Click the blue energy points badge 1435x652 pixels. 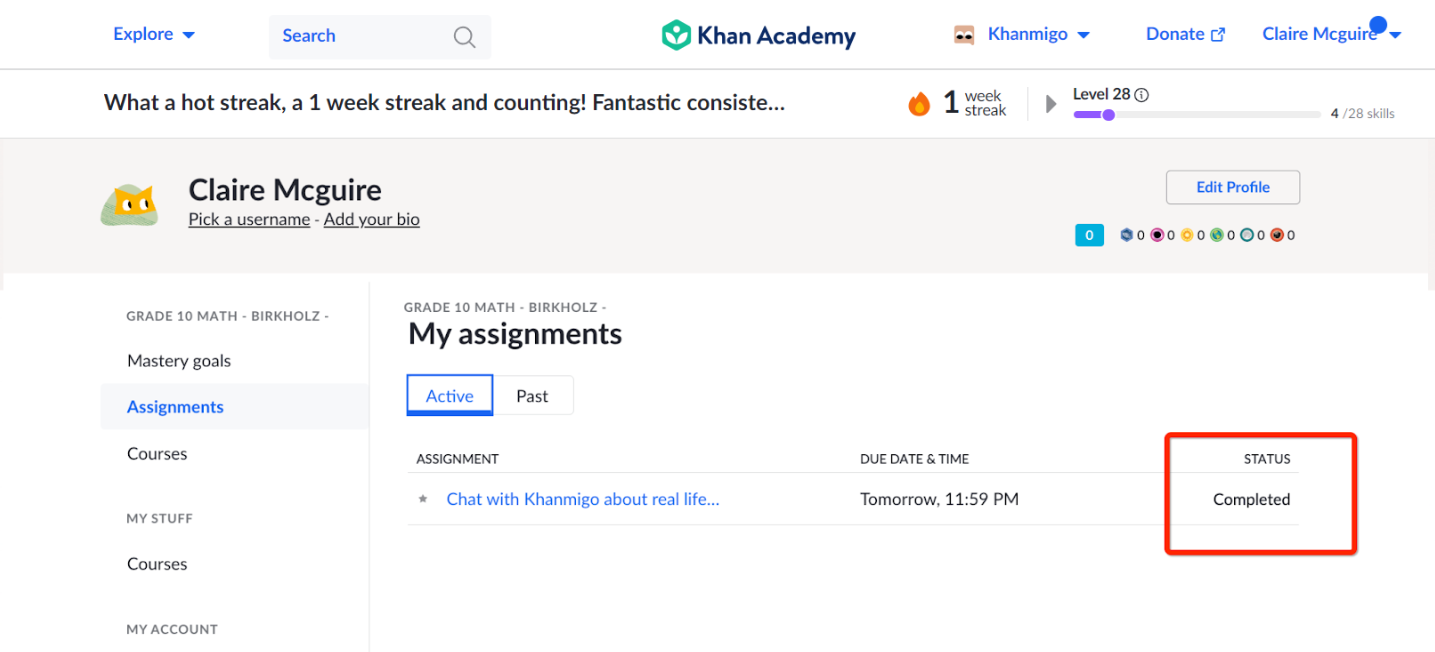coord(1089,235)
